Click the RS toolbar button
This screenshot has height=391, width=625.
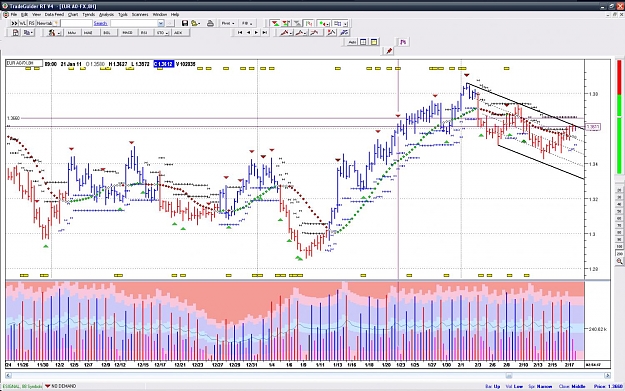pyautogui.click(x=31, y=23)
